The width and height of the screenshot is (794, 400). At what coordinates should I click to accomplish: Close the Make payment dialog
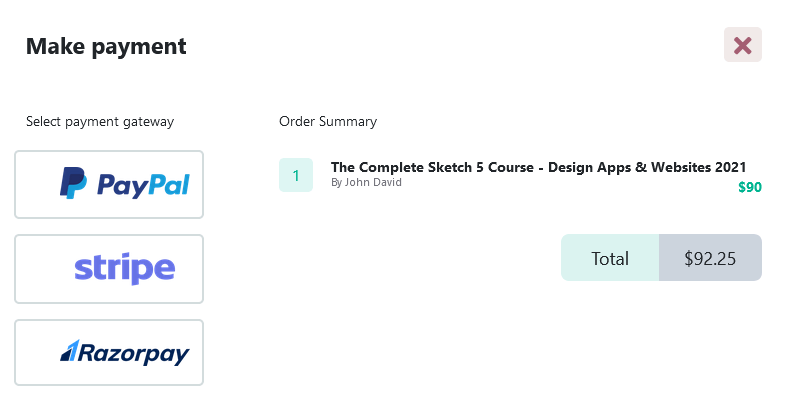(742, 45)
